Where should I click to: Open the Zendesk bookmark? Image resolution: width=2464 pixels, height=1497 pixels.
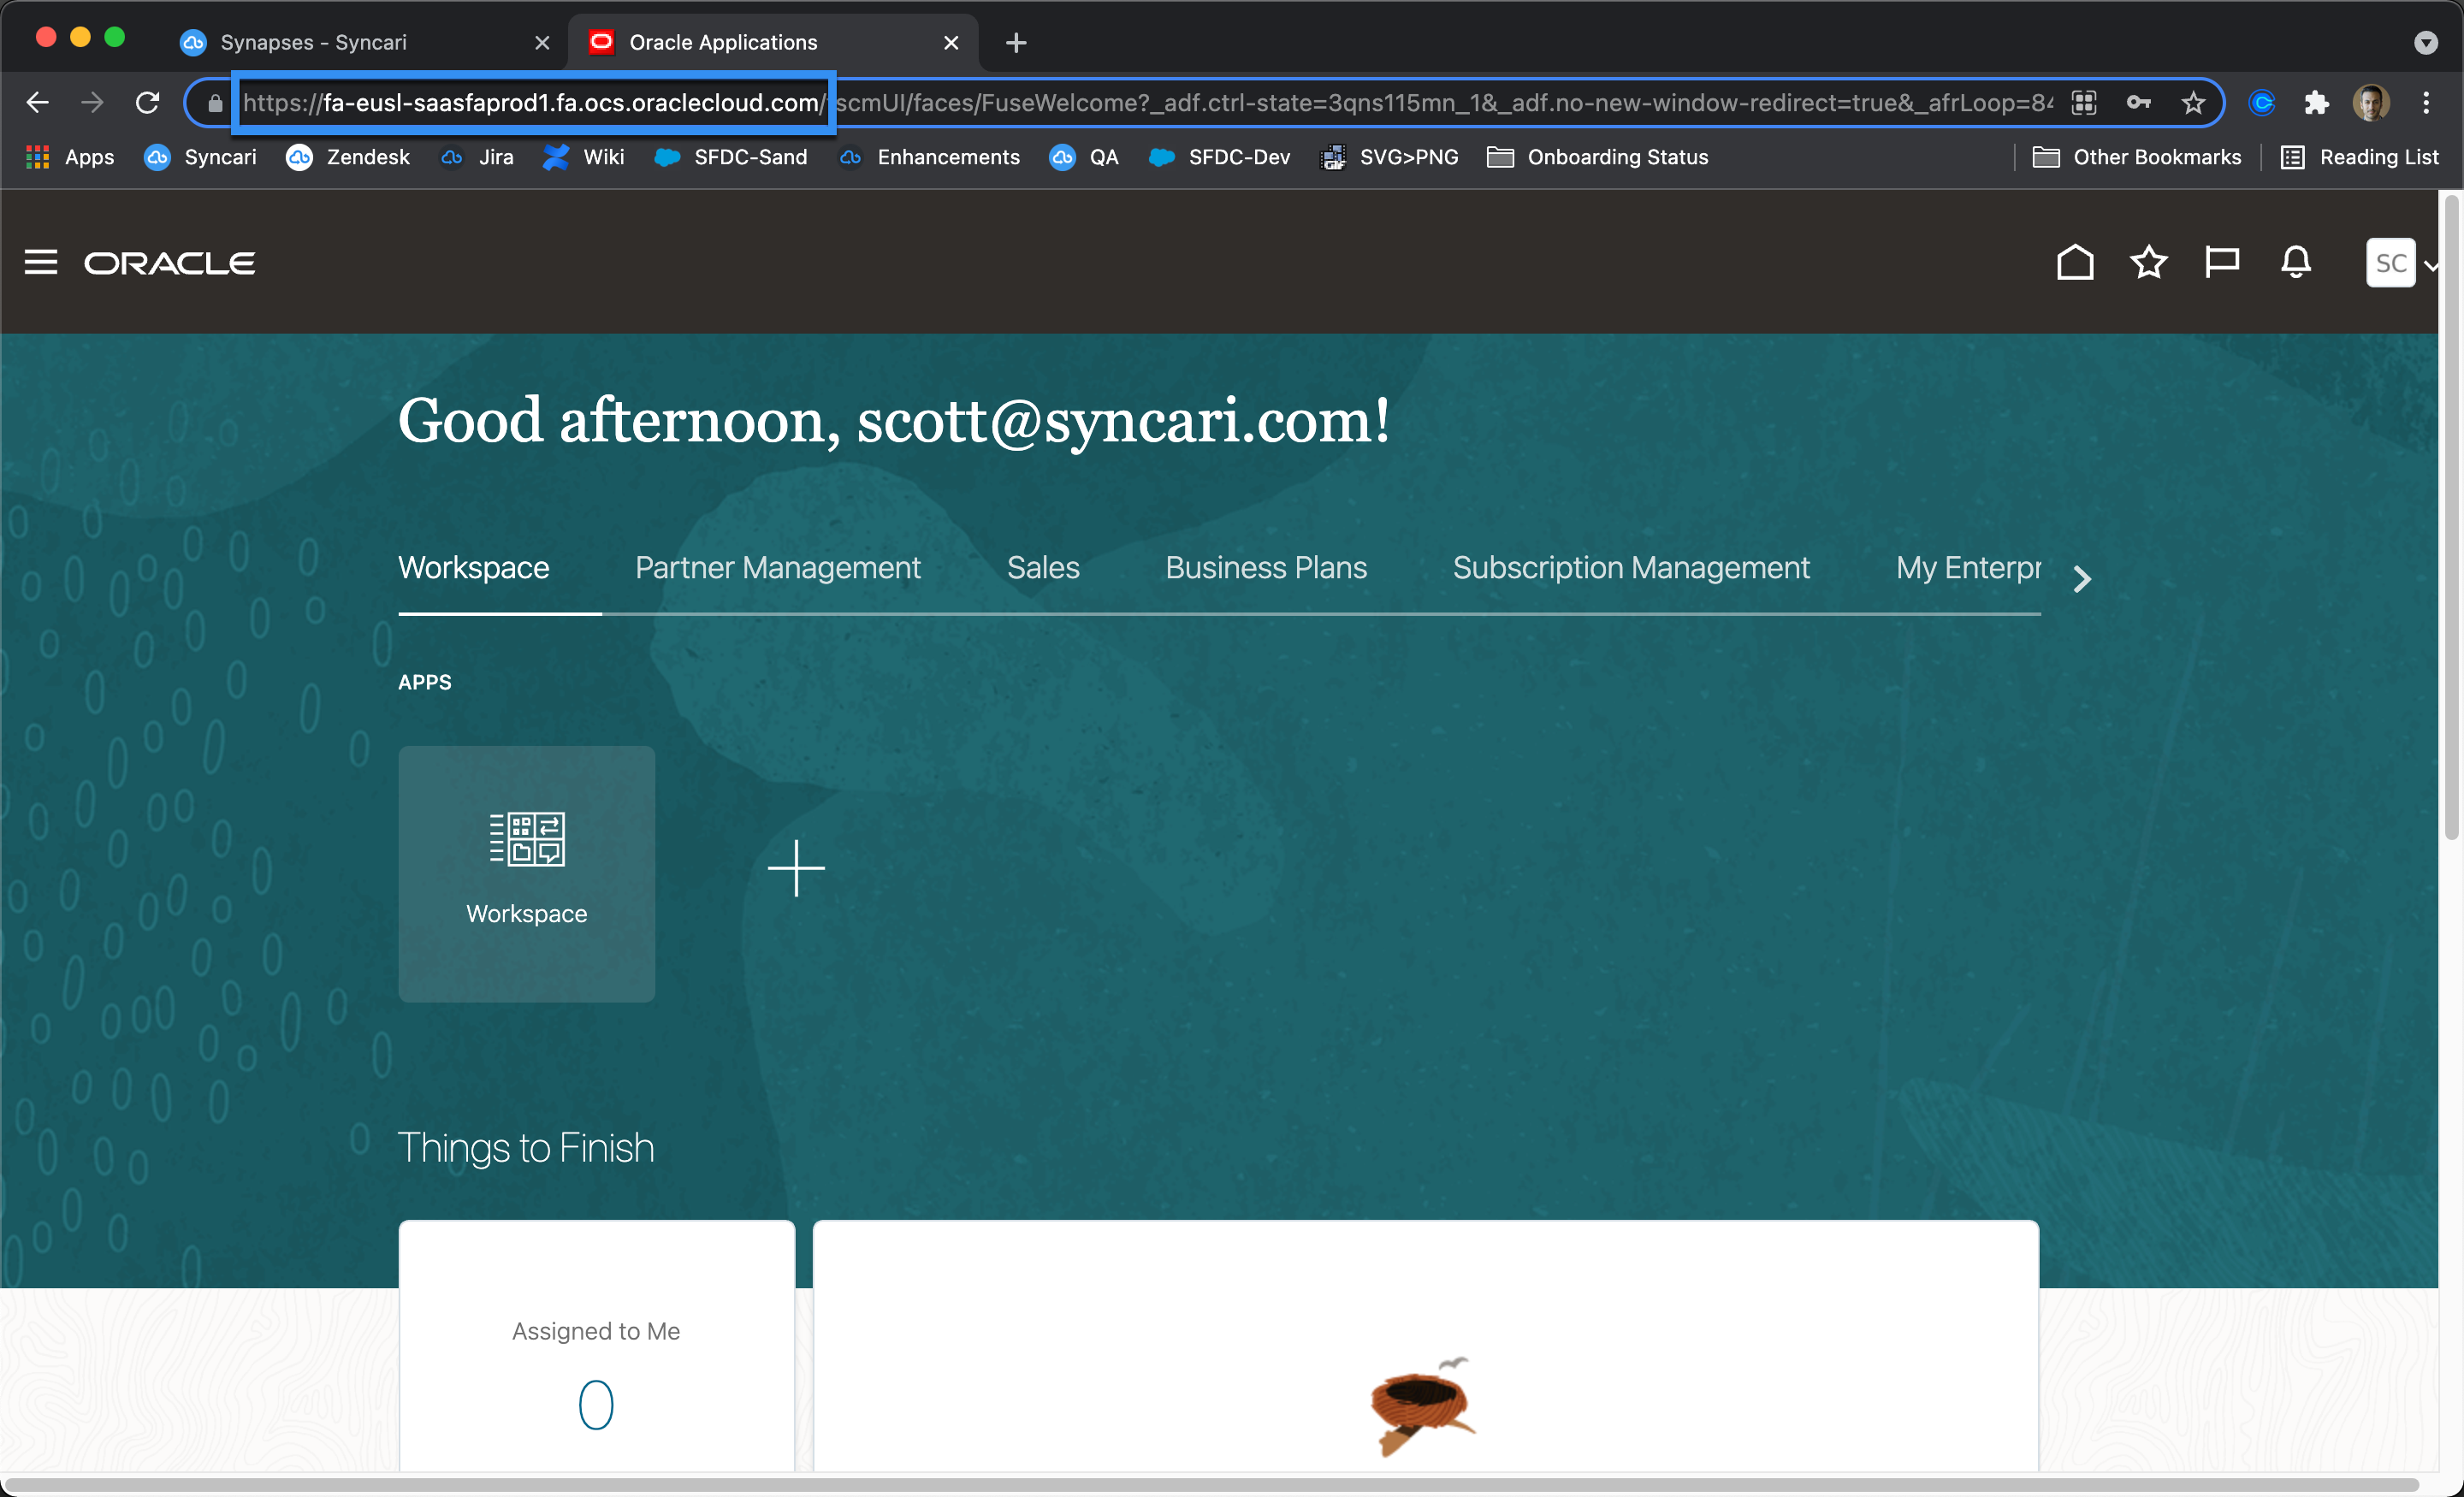point(348,157)
